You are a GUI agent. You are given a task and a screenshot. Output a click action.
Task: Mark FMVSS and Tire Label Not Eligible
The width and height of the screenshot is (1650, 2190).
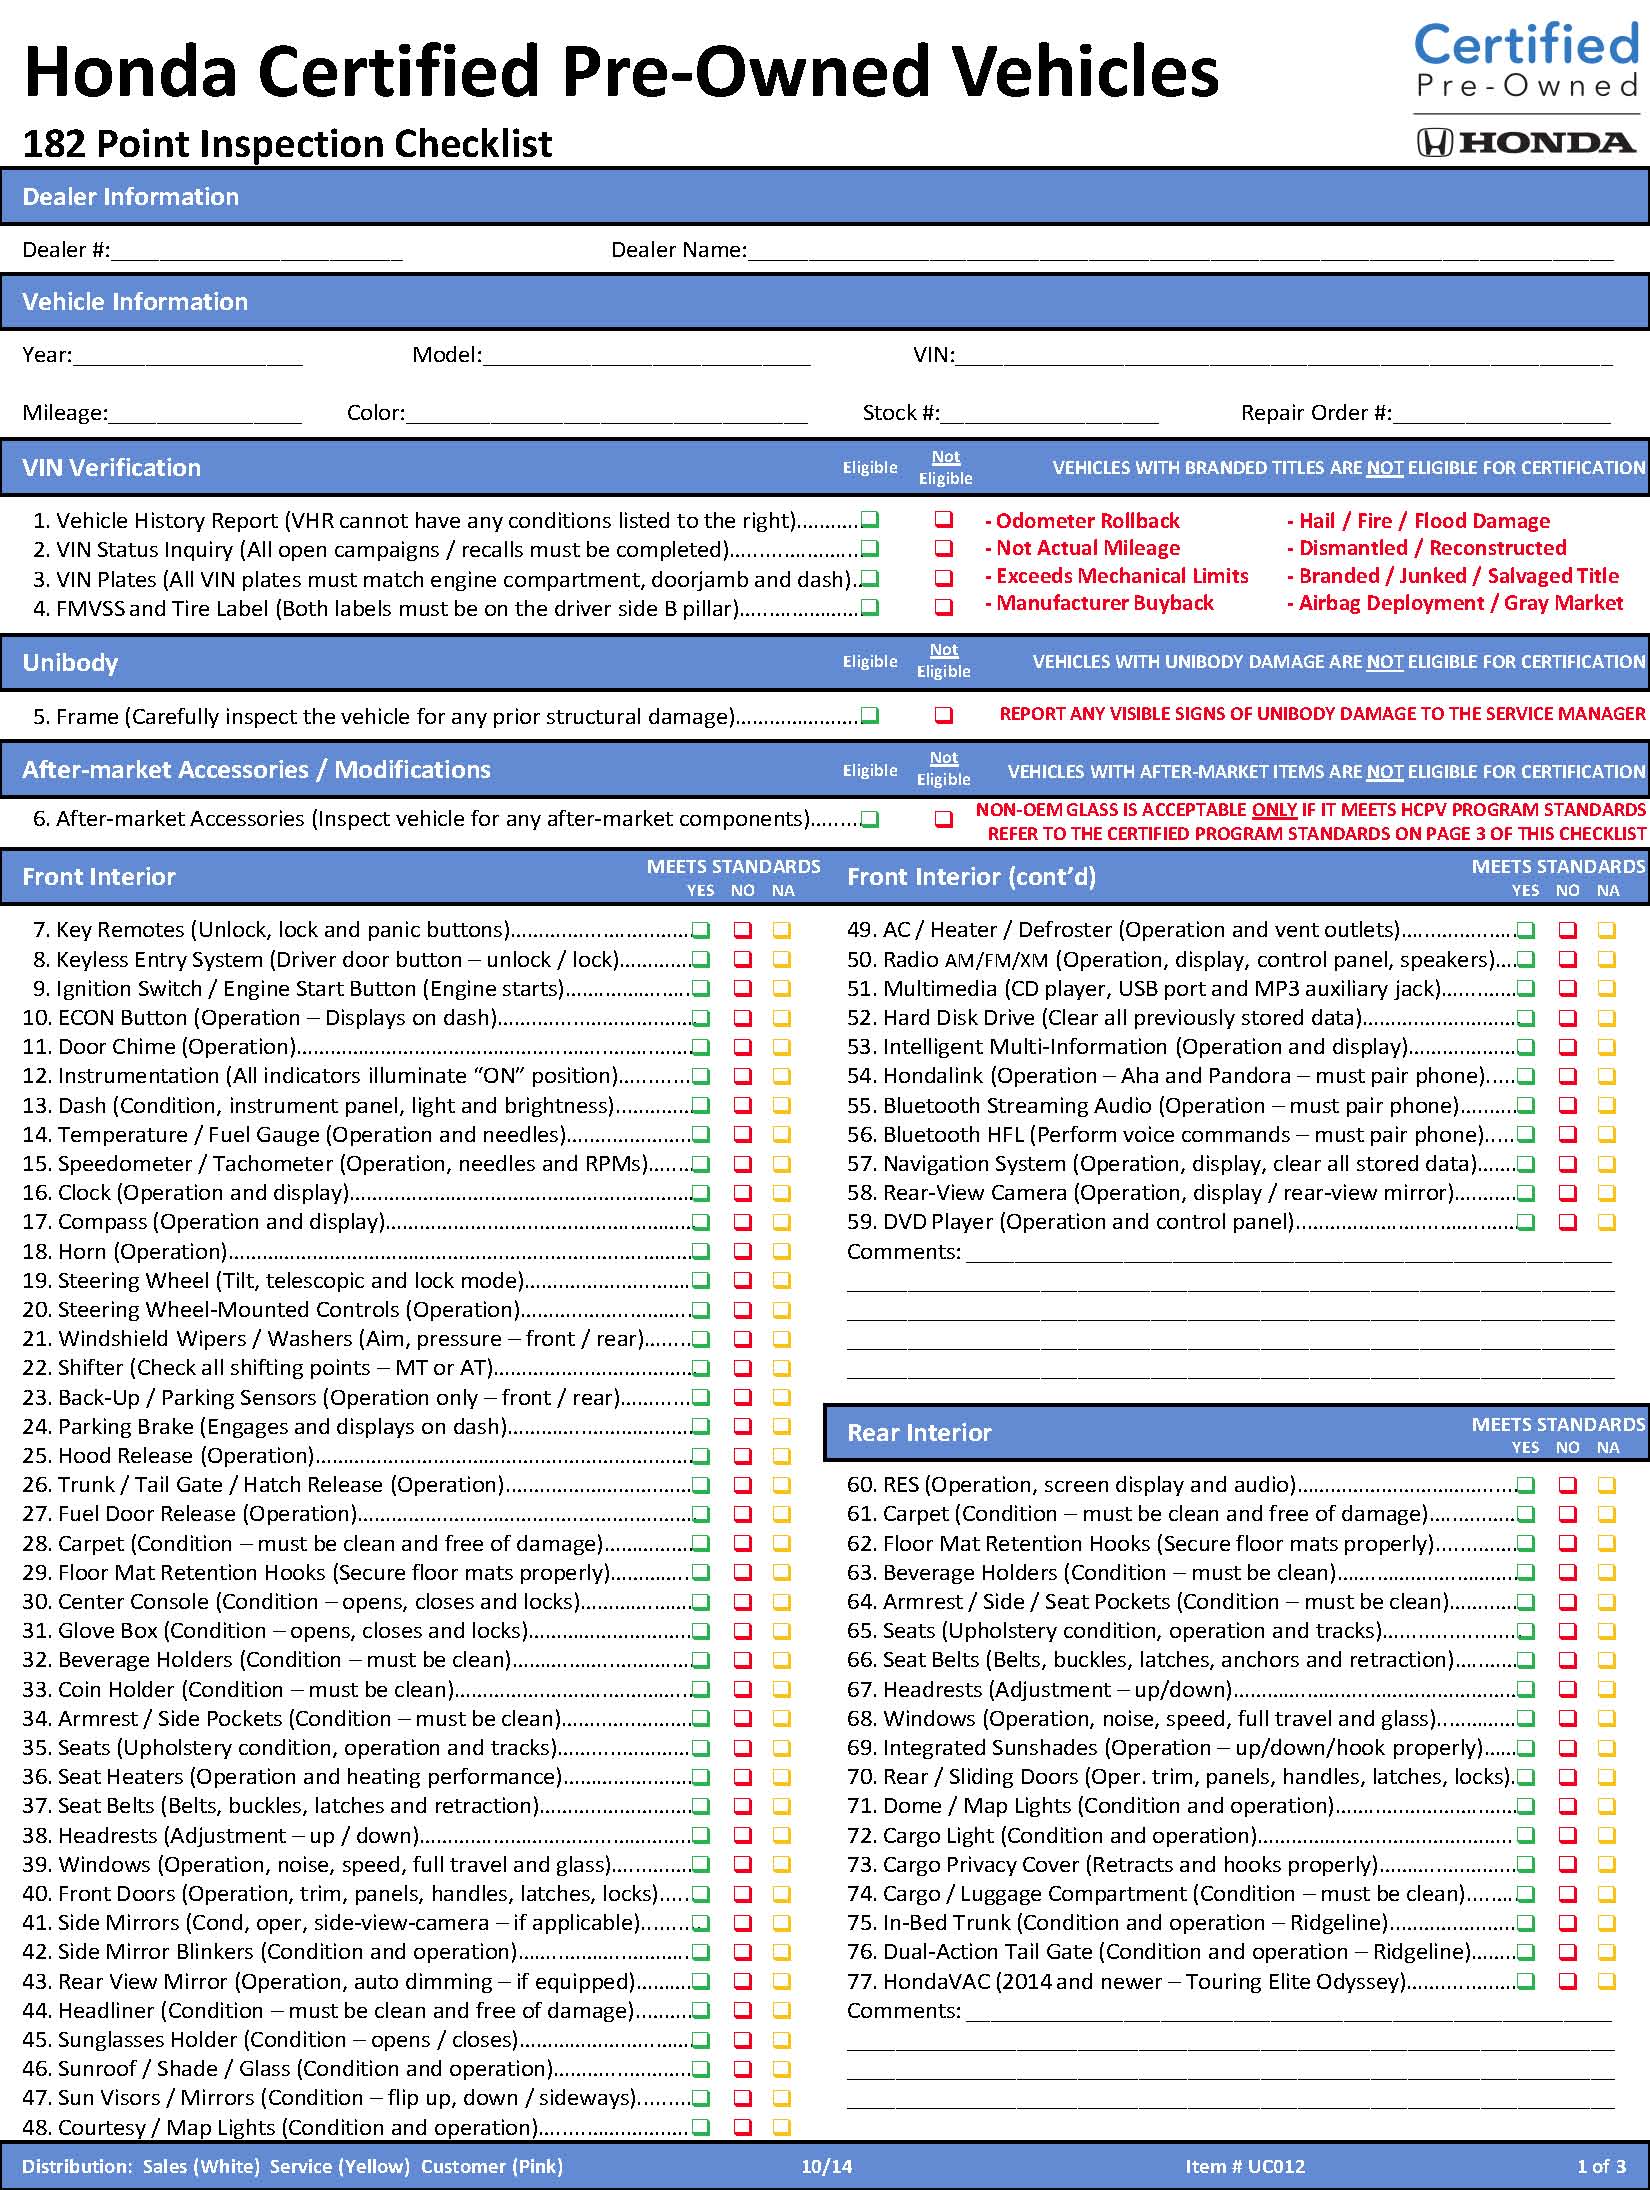point(944,607)
